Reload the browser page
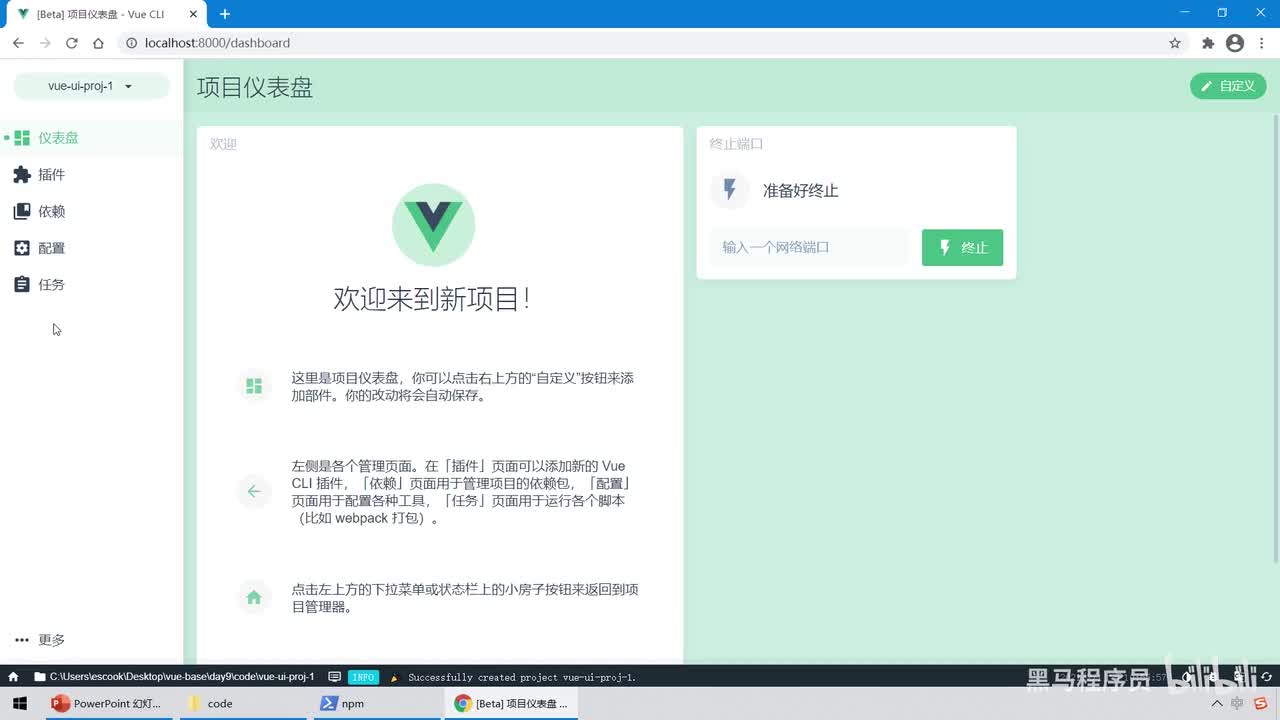 pyautogui.click(x=72, y=43)
